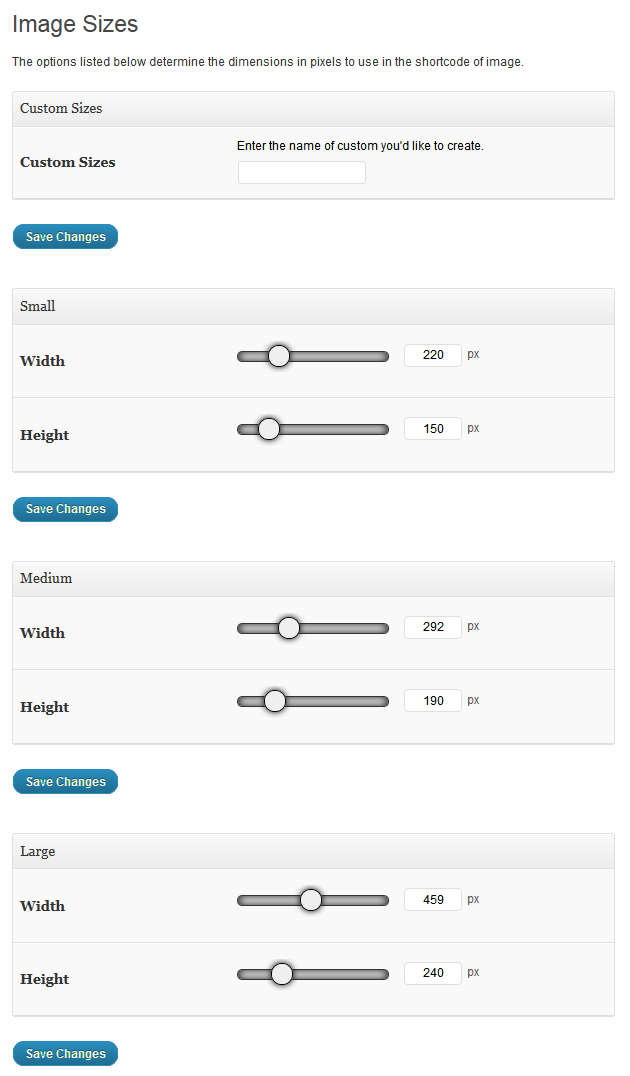
Task: Save changes for the Large section
Action: [65, 1054]
